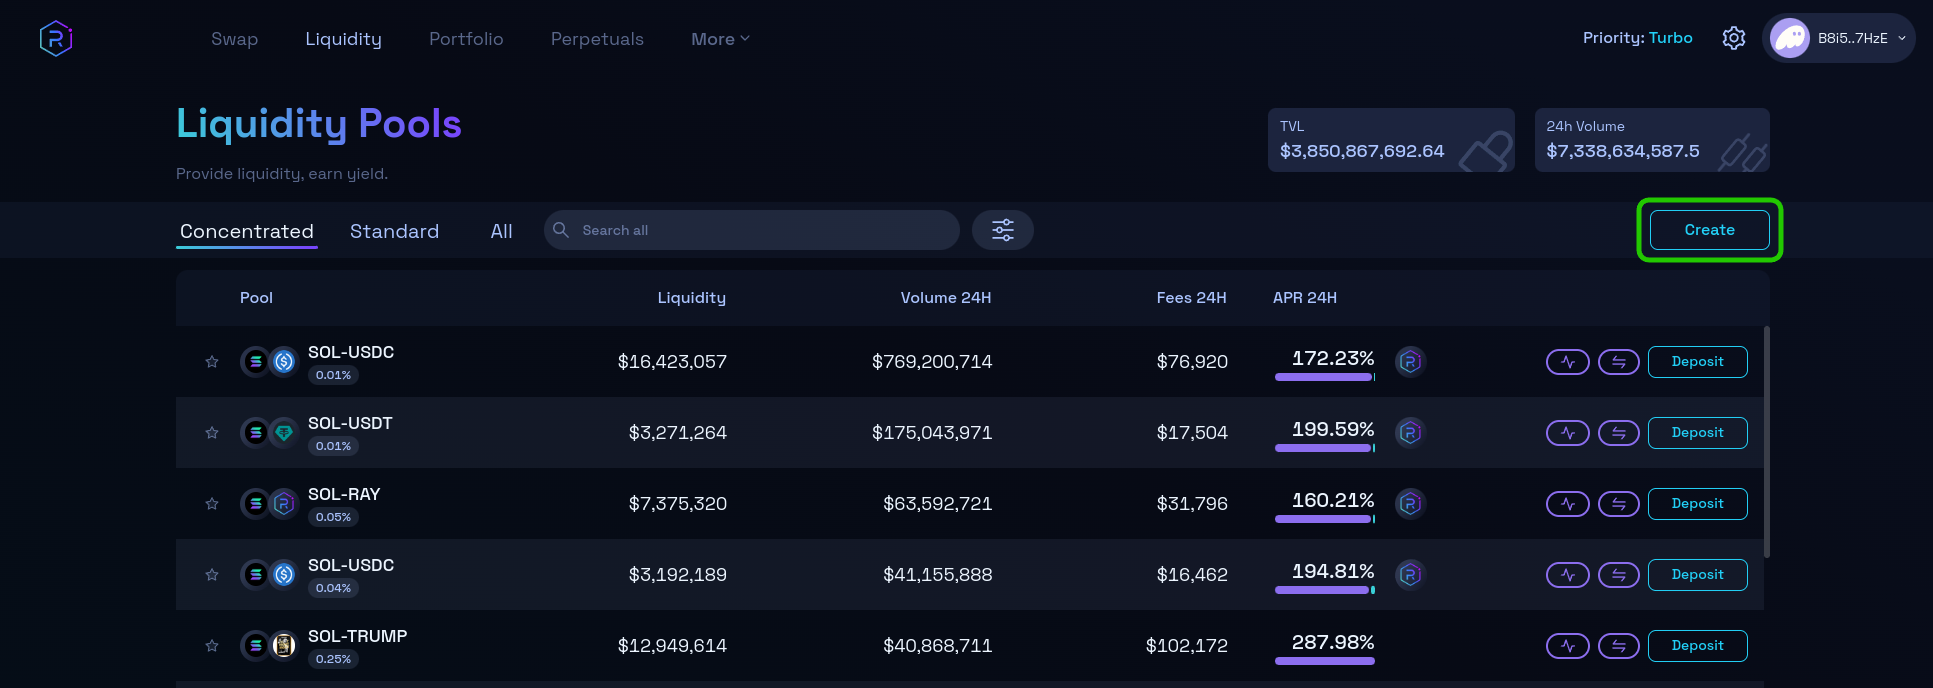Screen dimensions: 1933x688
Task: Click the Create pool button
Action: tap(1710, 230)
